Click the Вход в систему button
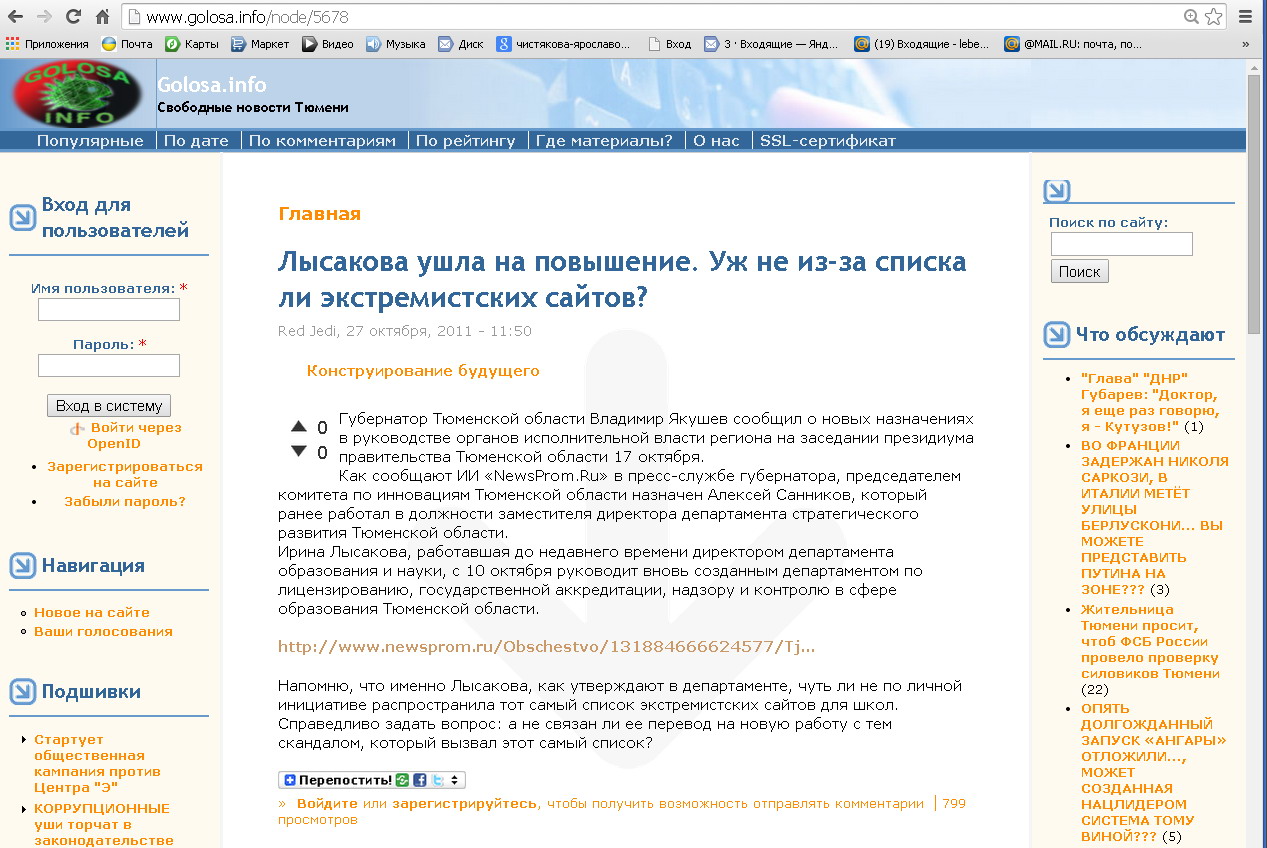 (x=109, y=406)
